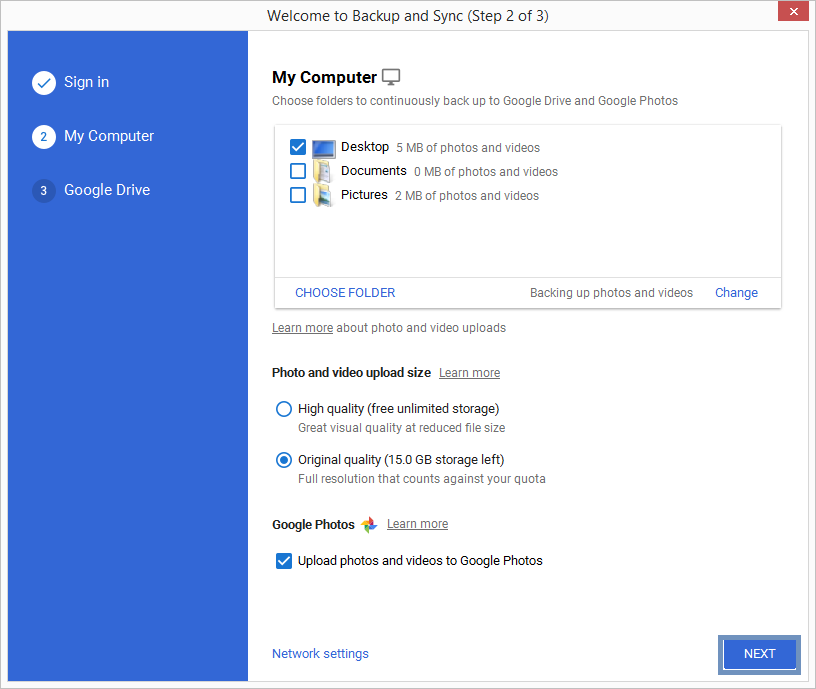This screenshot has width=816, height=689.
Task: Select High quality upload size option
Action: (284, 409)
